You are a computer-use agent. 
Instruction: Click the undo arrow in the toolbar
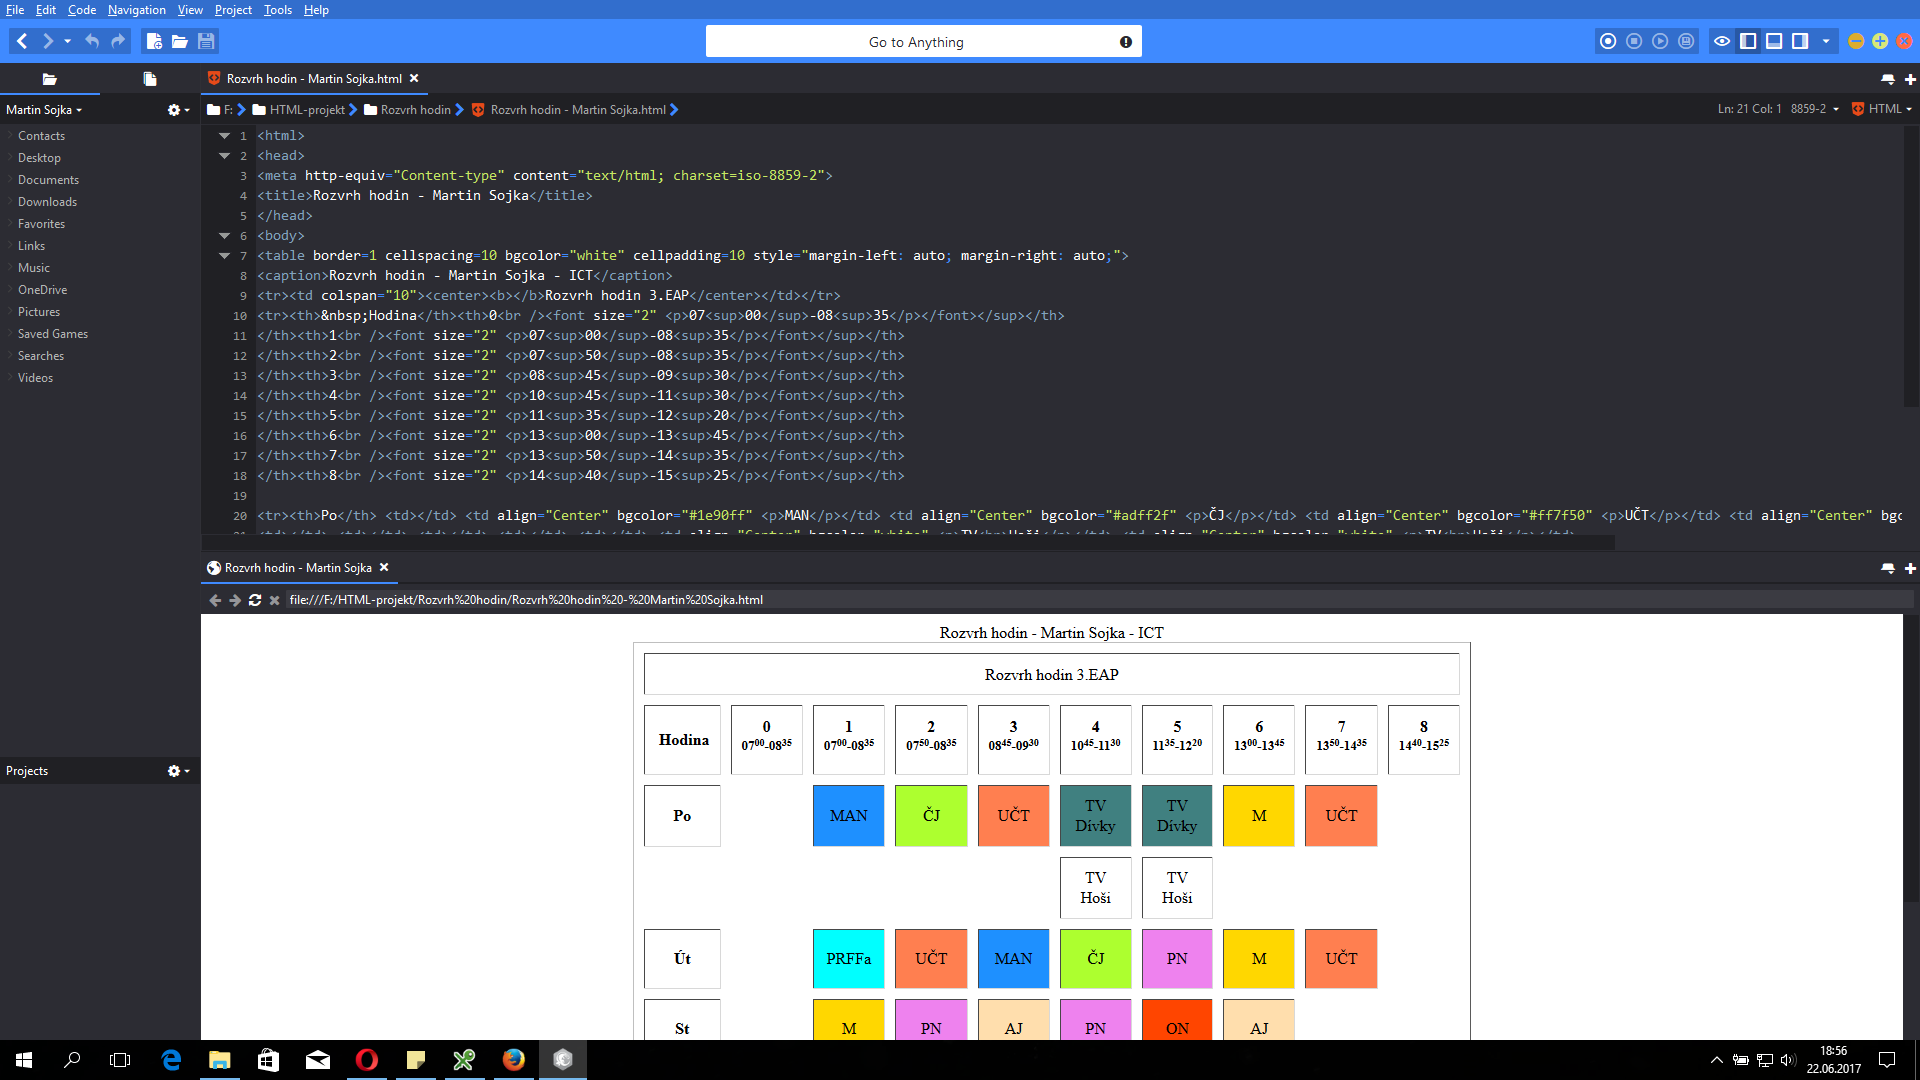pyautogui.click(x=92, y=41)
